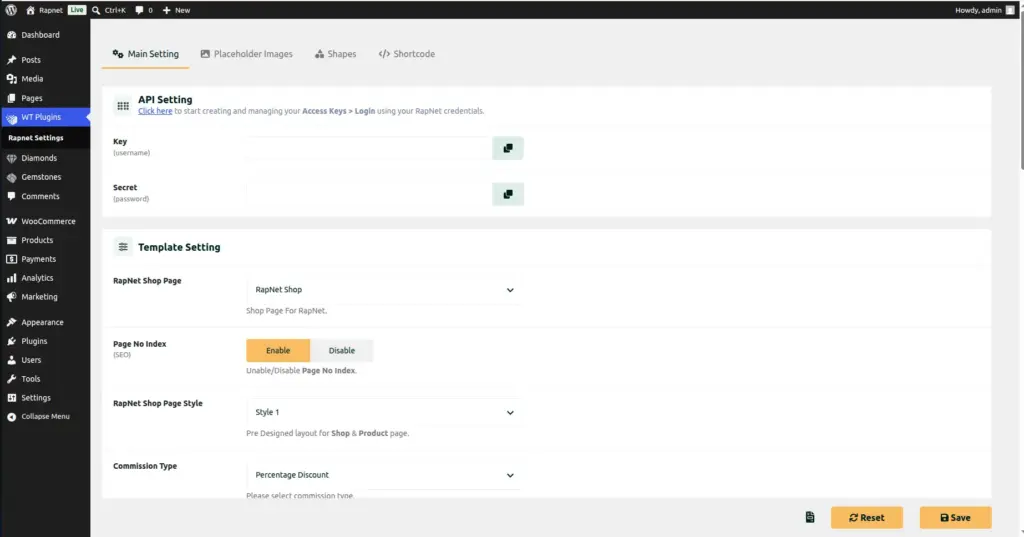The height and width of the screenshot is (537, 1024).
Task: Collapse the sidebar menu
Action: coord(45,416)
